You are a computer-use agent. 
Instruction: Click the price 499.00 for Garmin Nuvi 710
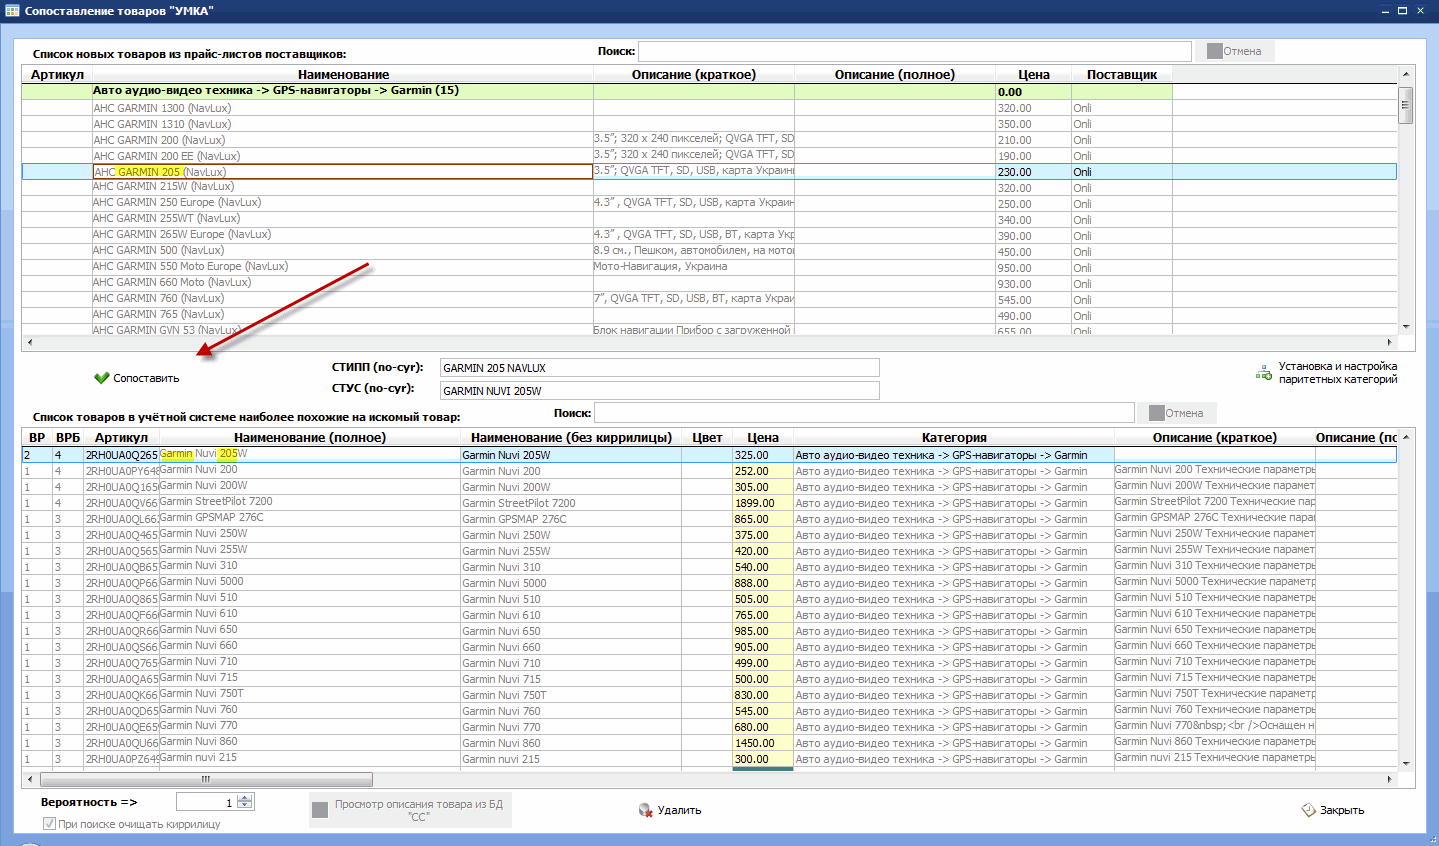point(763,663)
